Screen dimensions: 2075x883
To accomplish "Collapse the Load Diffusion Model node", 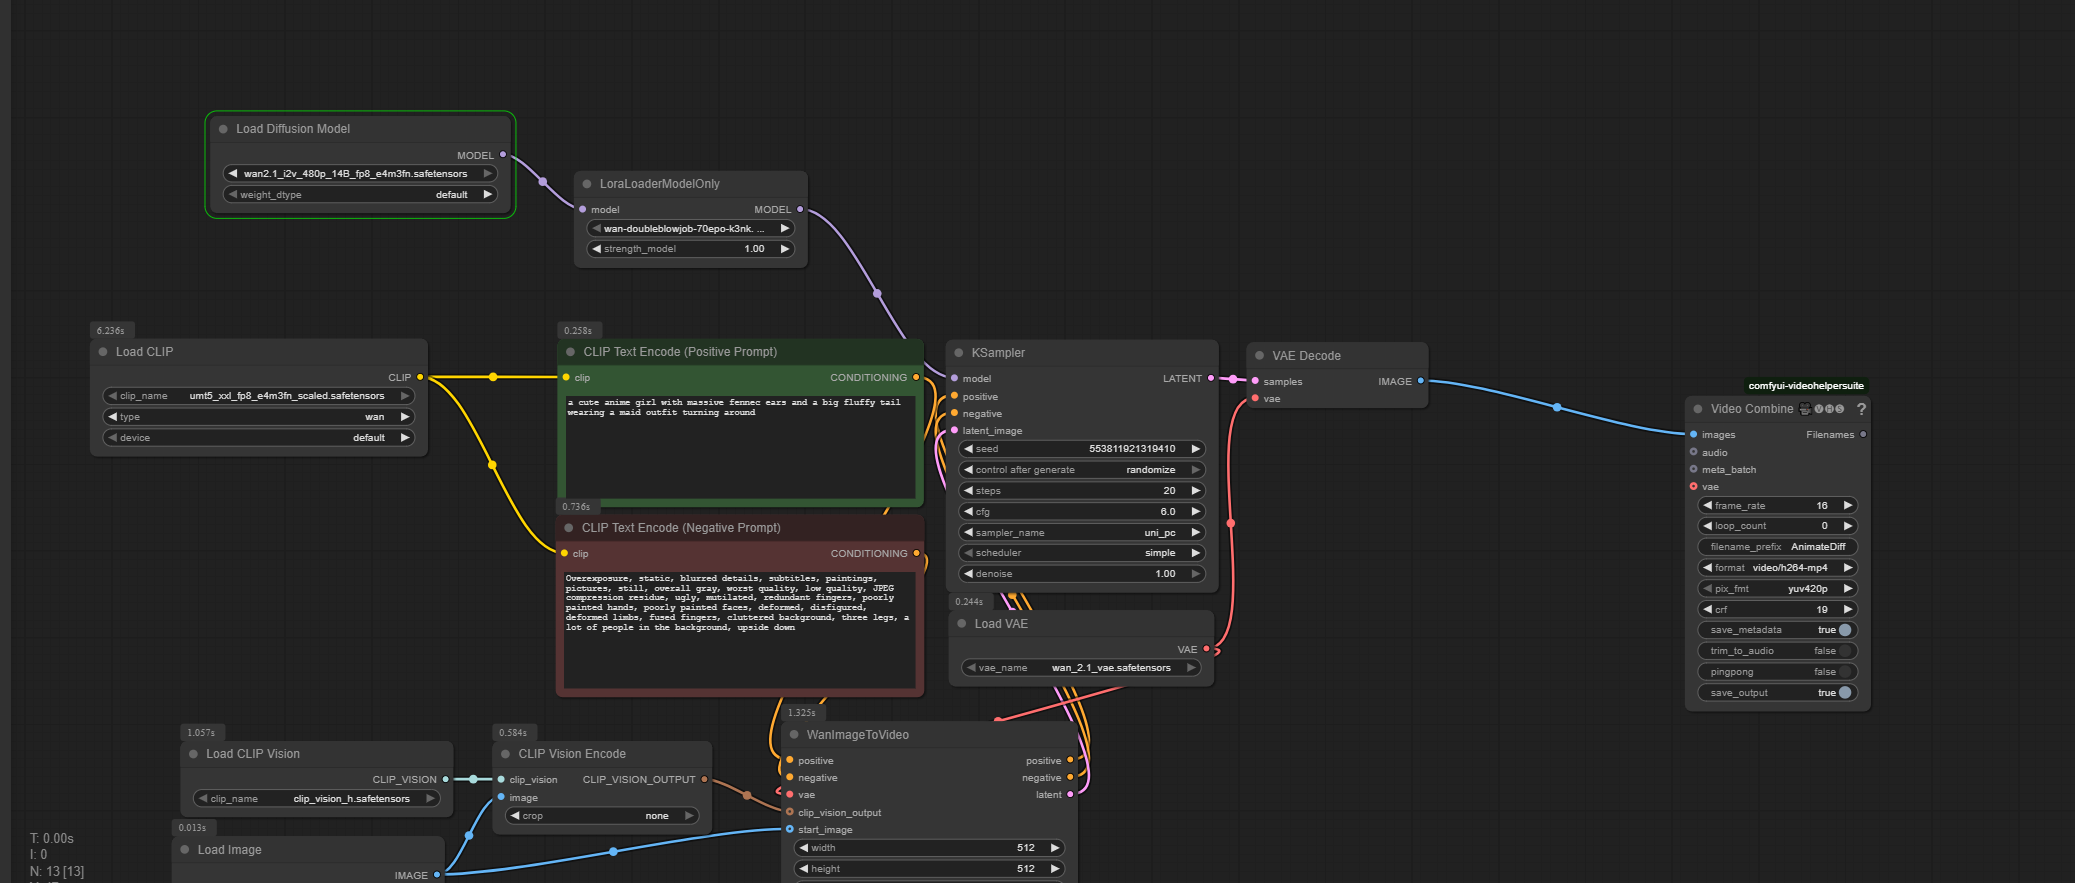I will (224, 129).
